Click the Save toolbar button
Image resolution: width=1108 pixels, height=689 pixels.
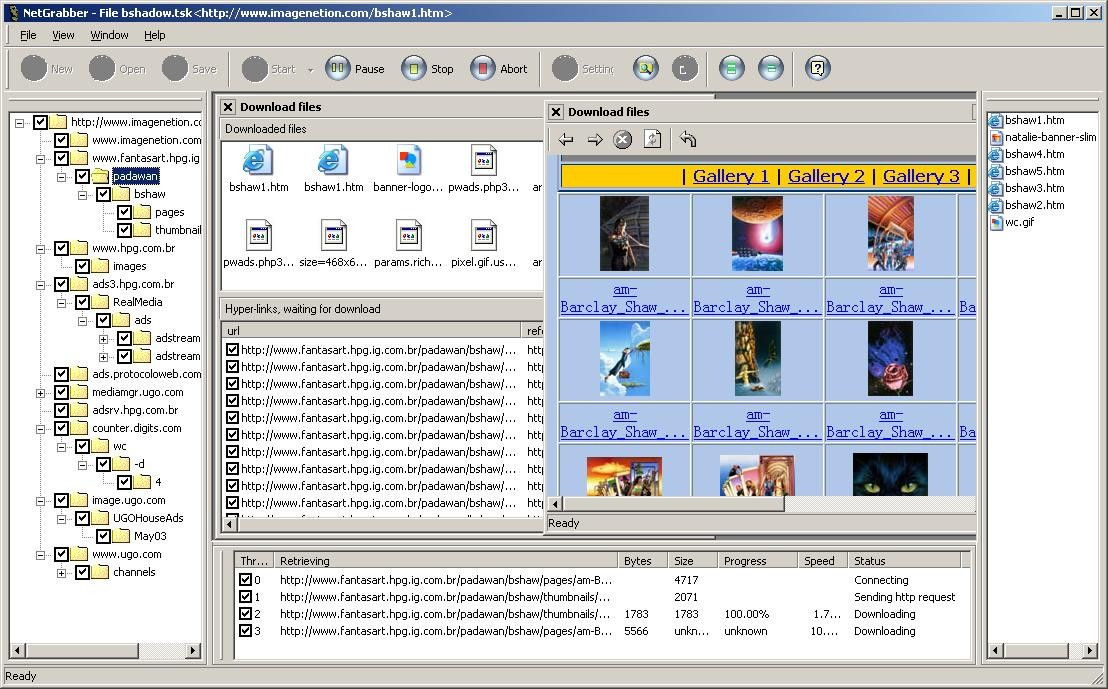point(189,69)
